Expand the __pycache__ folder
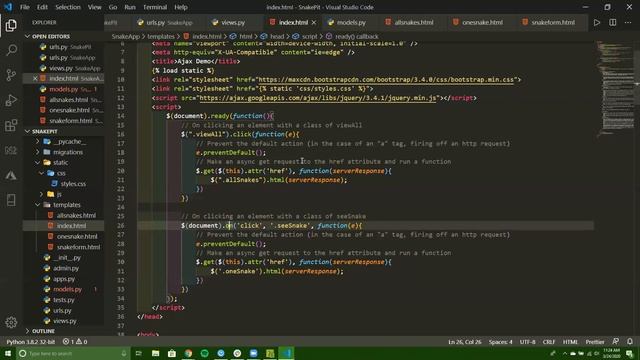The image size is (640, 360). [x=69, y=142]
